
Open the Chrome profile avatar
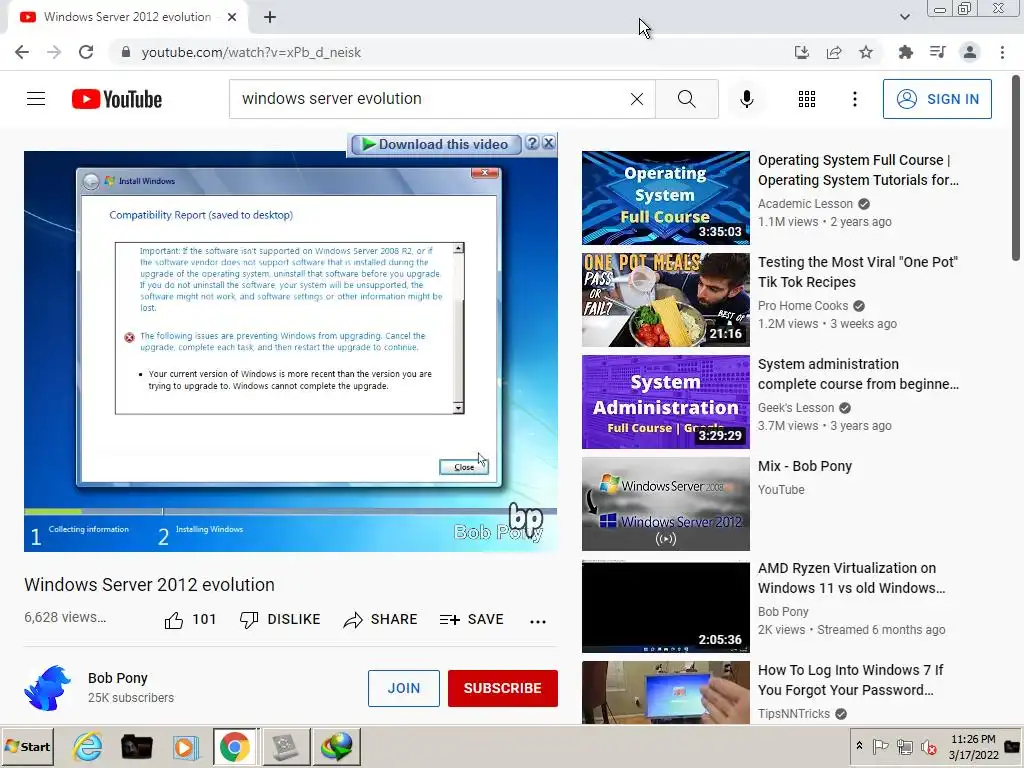tap(970, 52)
